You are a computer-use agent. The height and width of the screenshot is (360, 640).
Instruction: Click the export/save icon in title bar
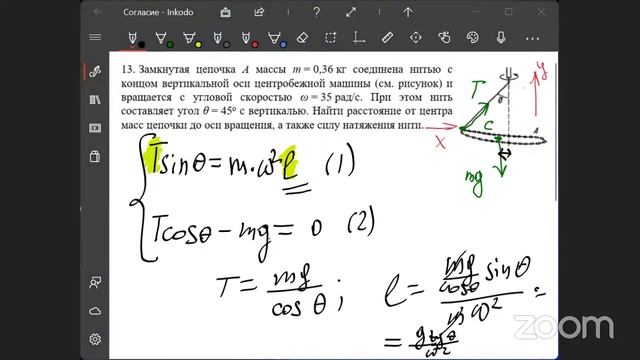click(225, 12)
